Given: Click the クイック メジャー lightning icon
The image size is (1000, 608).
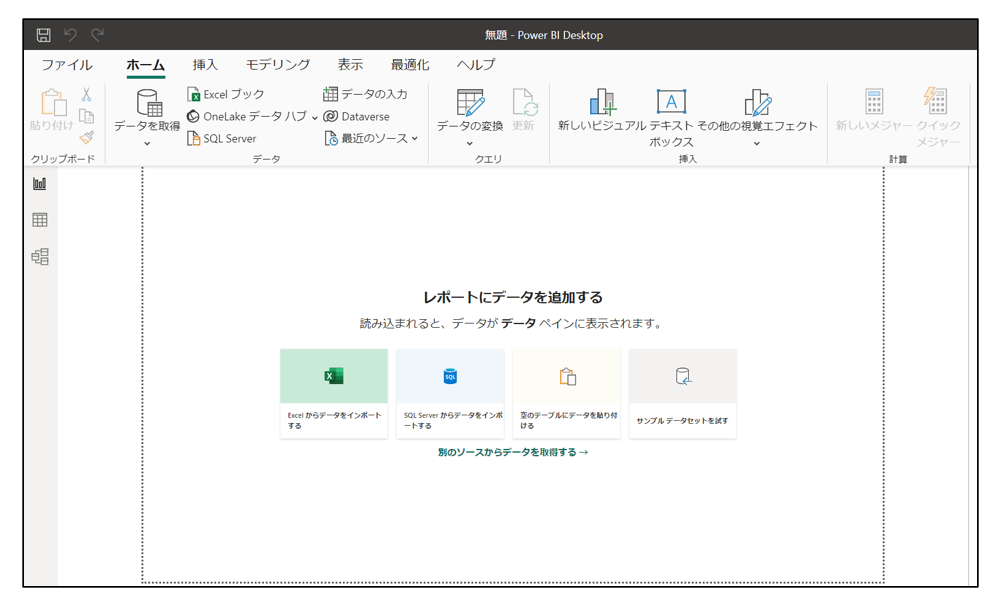Looking at the screenshot, I should (x=936, y=101).
